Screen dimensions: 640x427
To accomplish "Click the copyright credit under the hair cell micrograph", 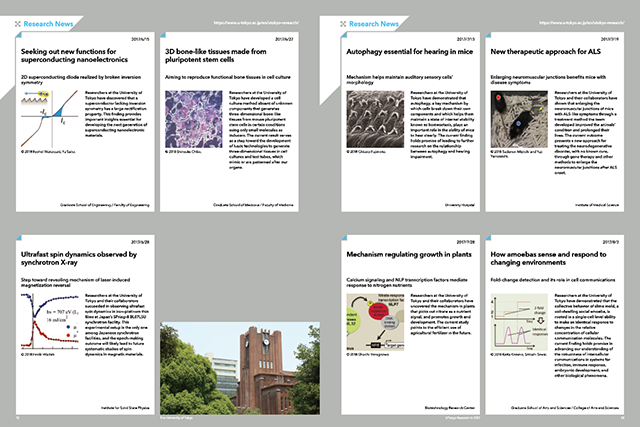I will tap(366, 151).
